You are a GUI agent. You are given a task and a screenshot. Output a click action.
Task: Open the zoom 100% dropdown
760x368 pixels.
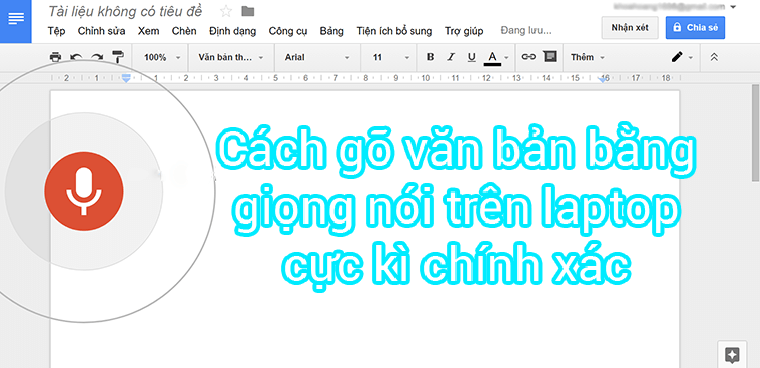162,57
